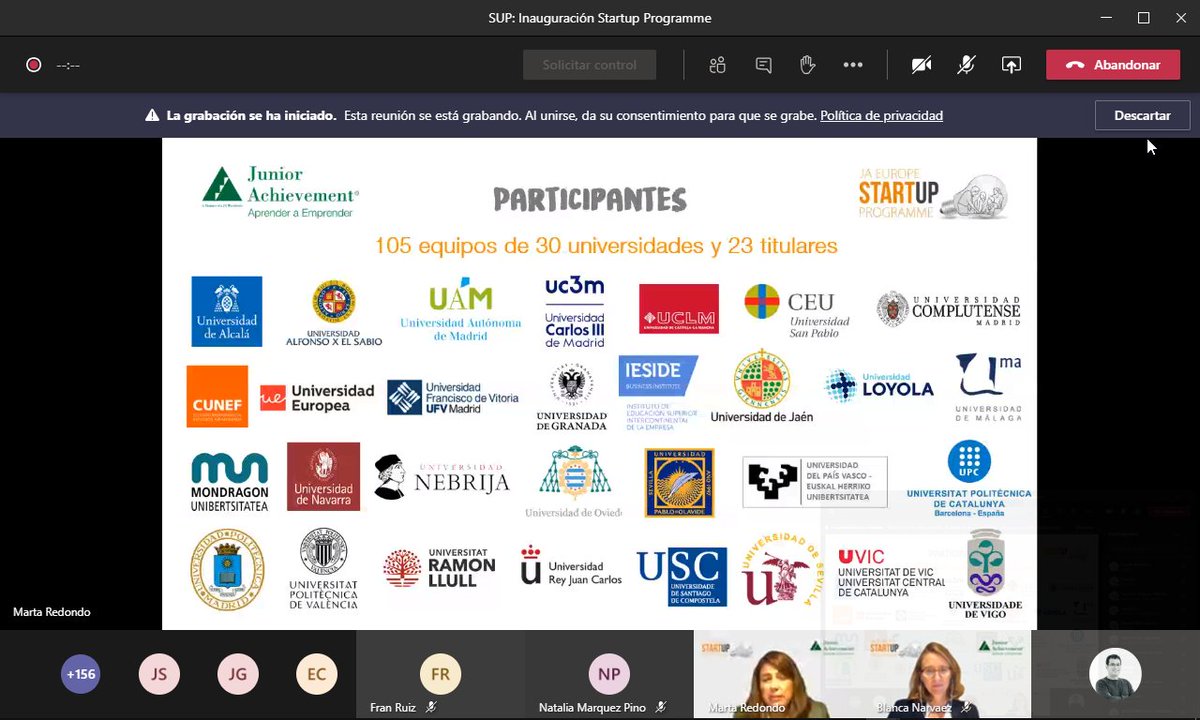Click the Universidad Nebrija logo
This screenshot has width=1200, height=720.
442,478
